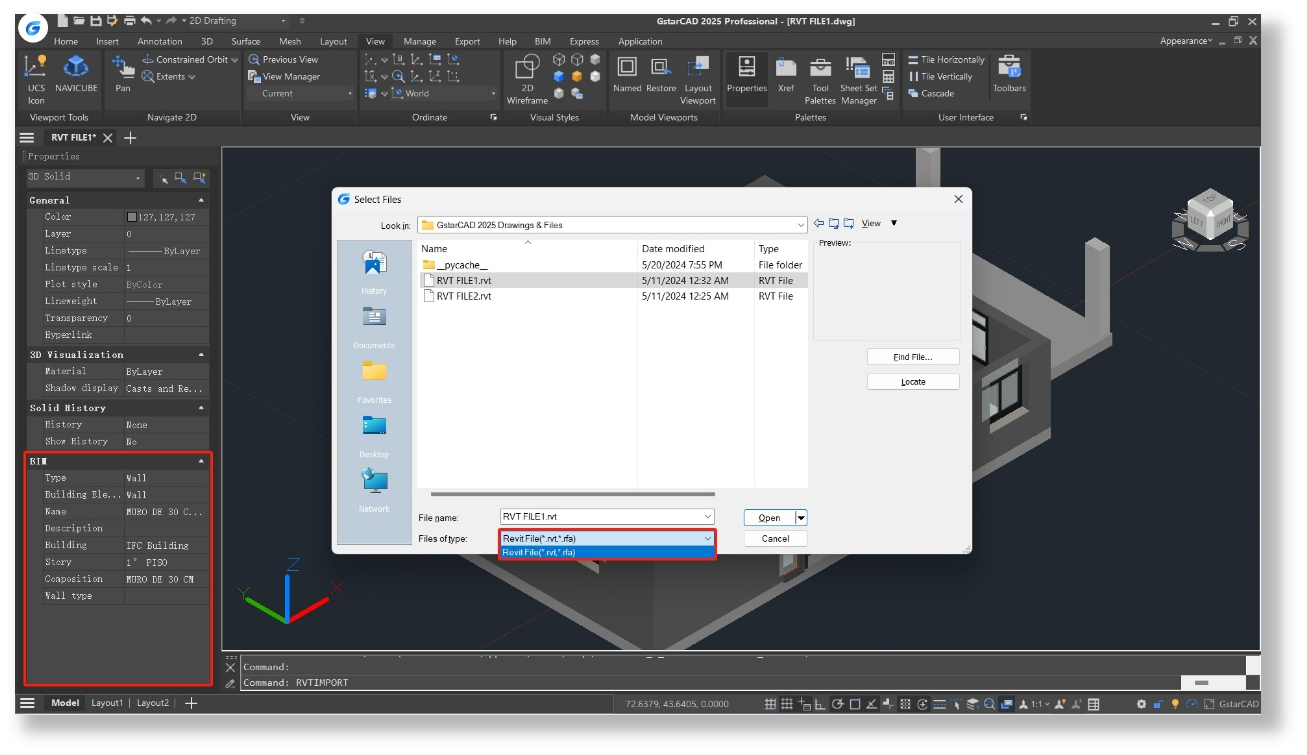Click the Desktop shortcut in the file dialog
Screen dimensions: 1307x755
[x=374, y=435]
